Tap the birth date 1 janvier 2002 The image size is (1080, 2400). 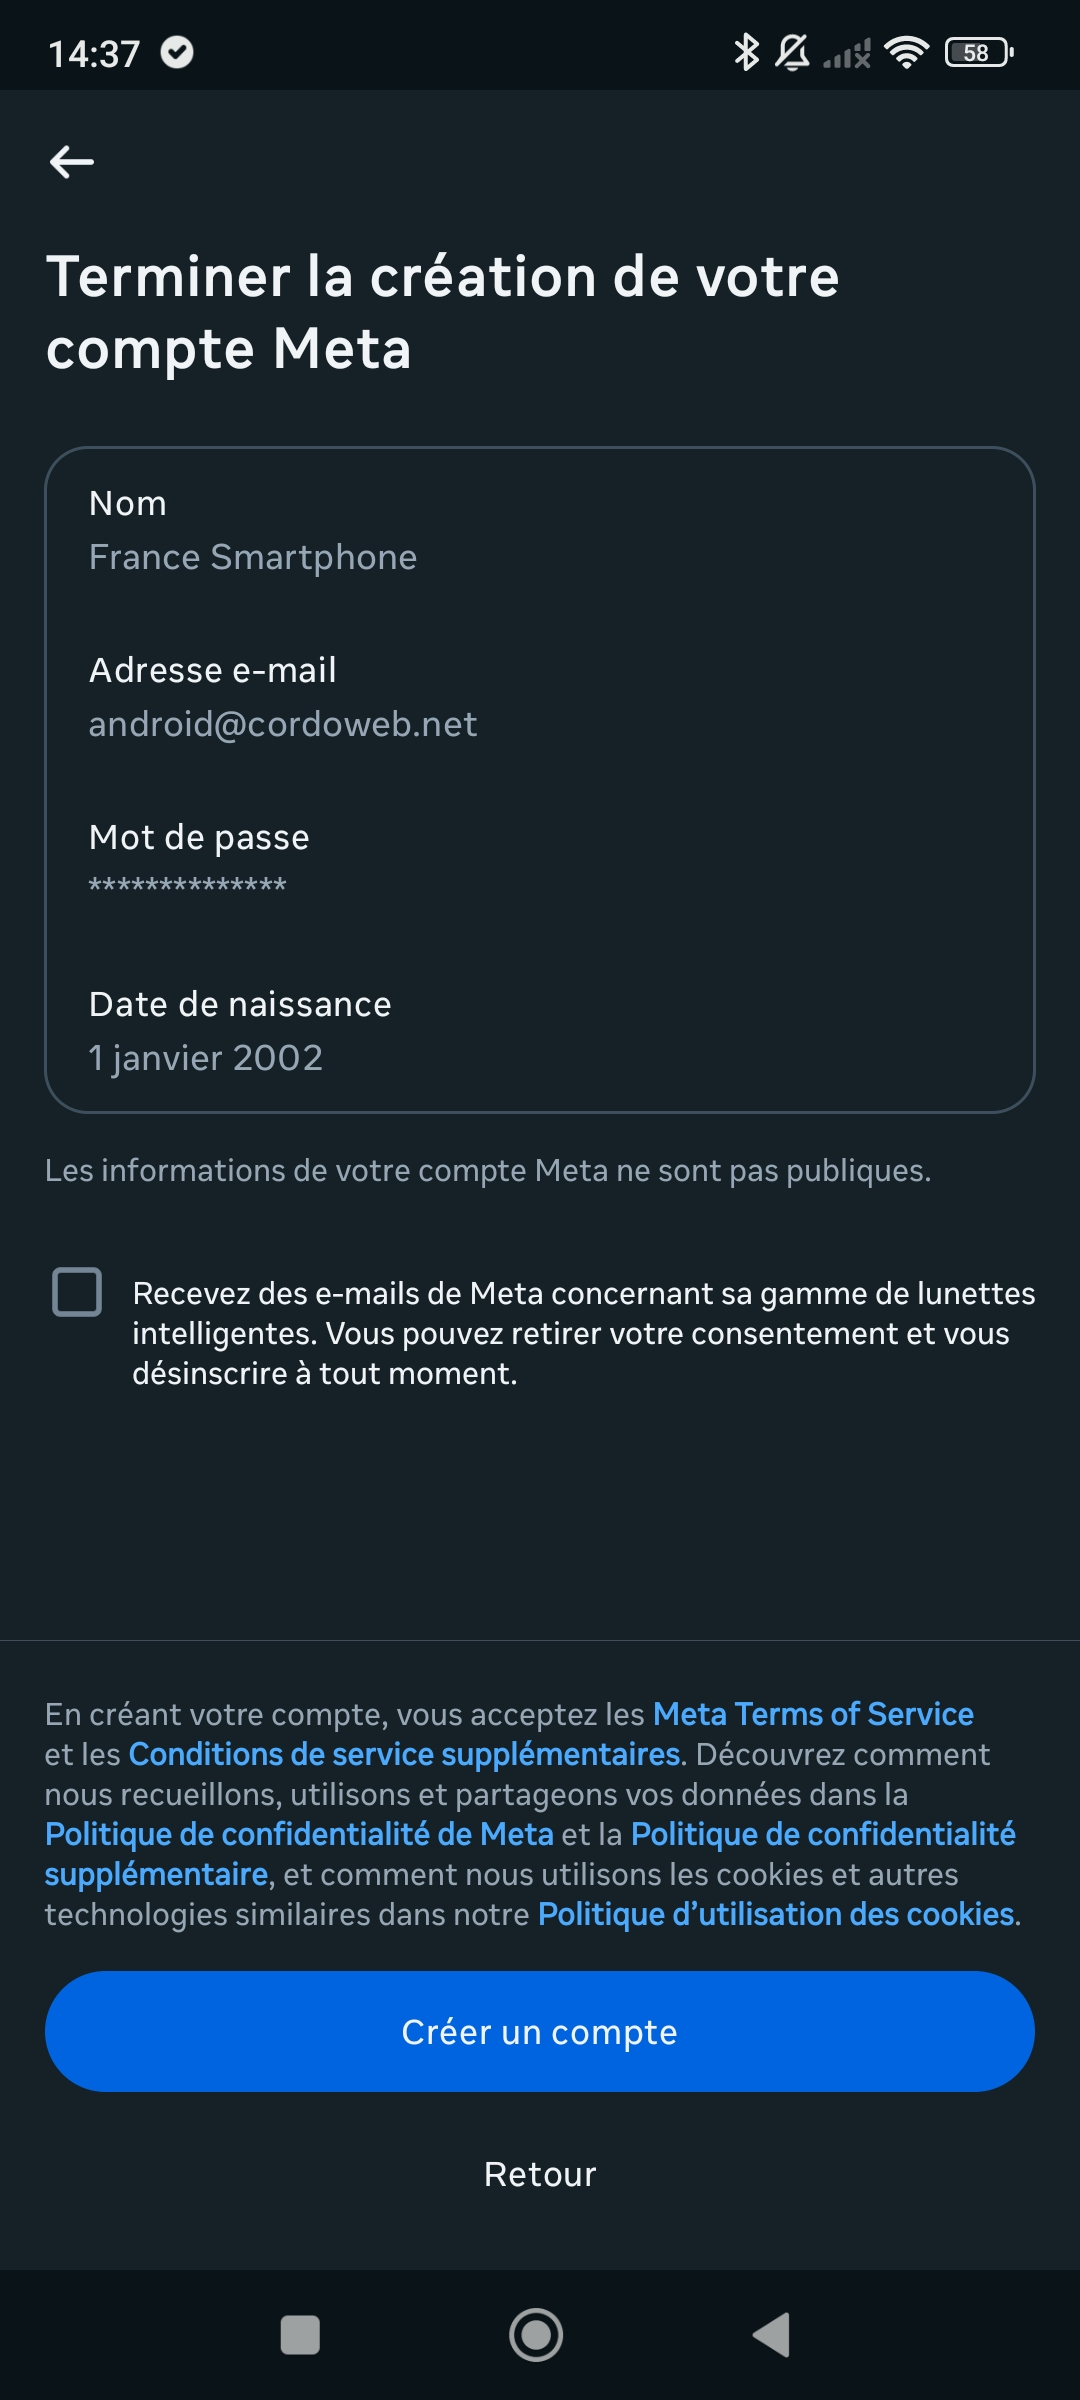coord(206,1058)
